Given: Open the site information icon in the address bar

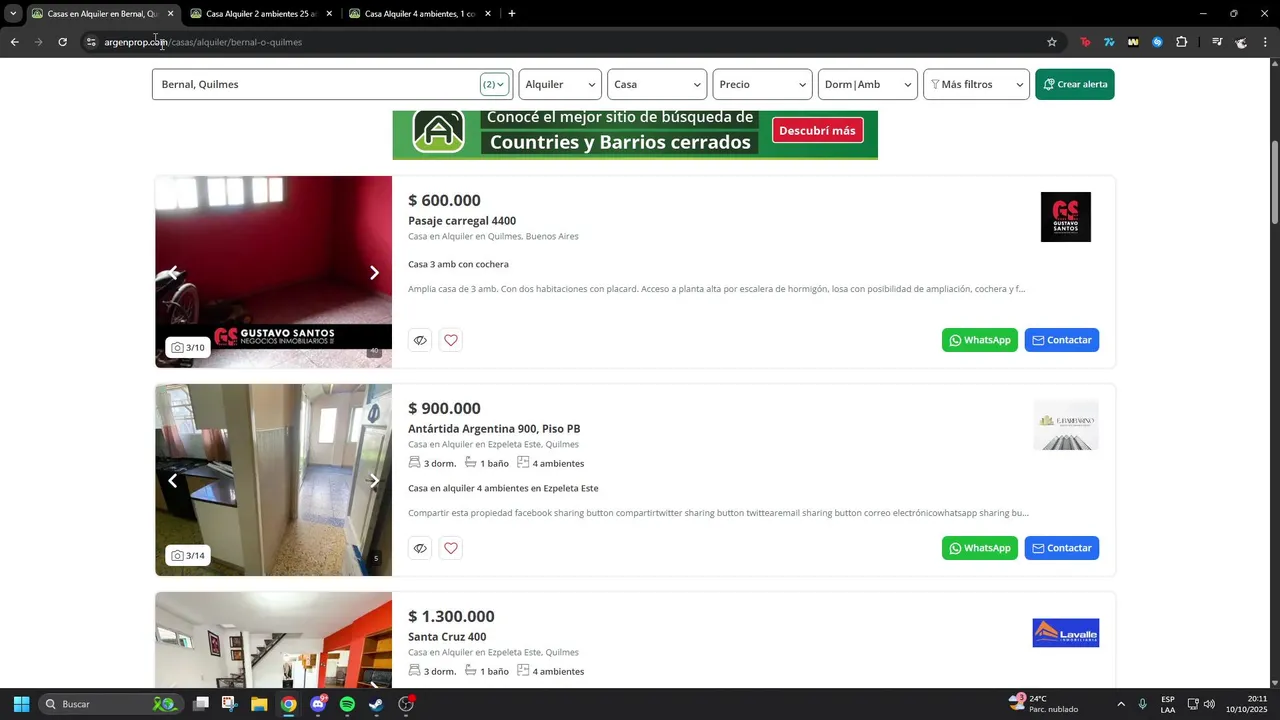Looking at the screenshot, I should click(x=90, y=42).
